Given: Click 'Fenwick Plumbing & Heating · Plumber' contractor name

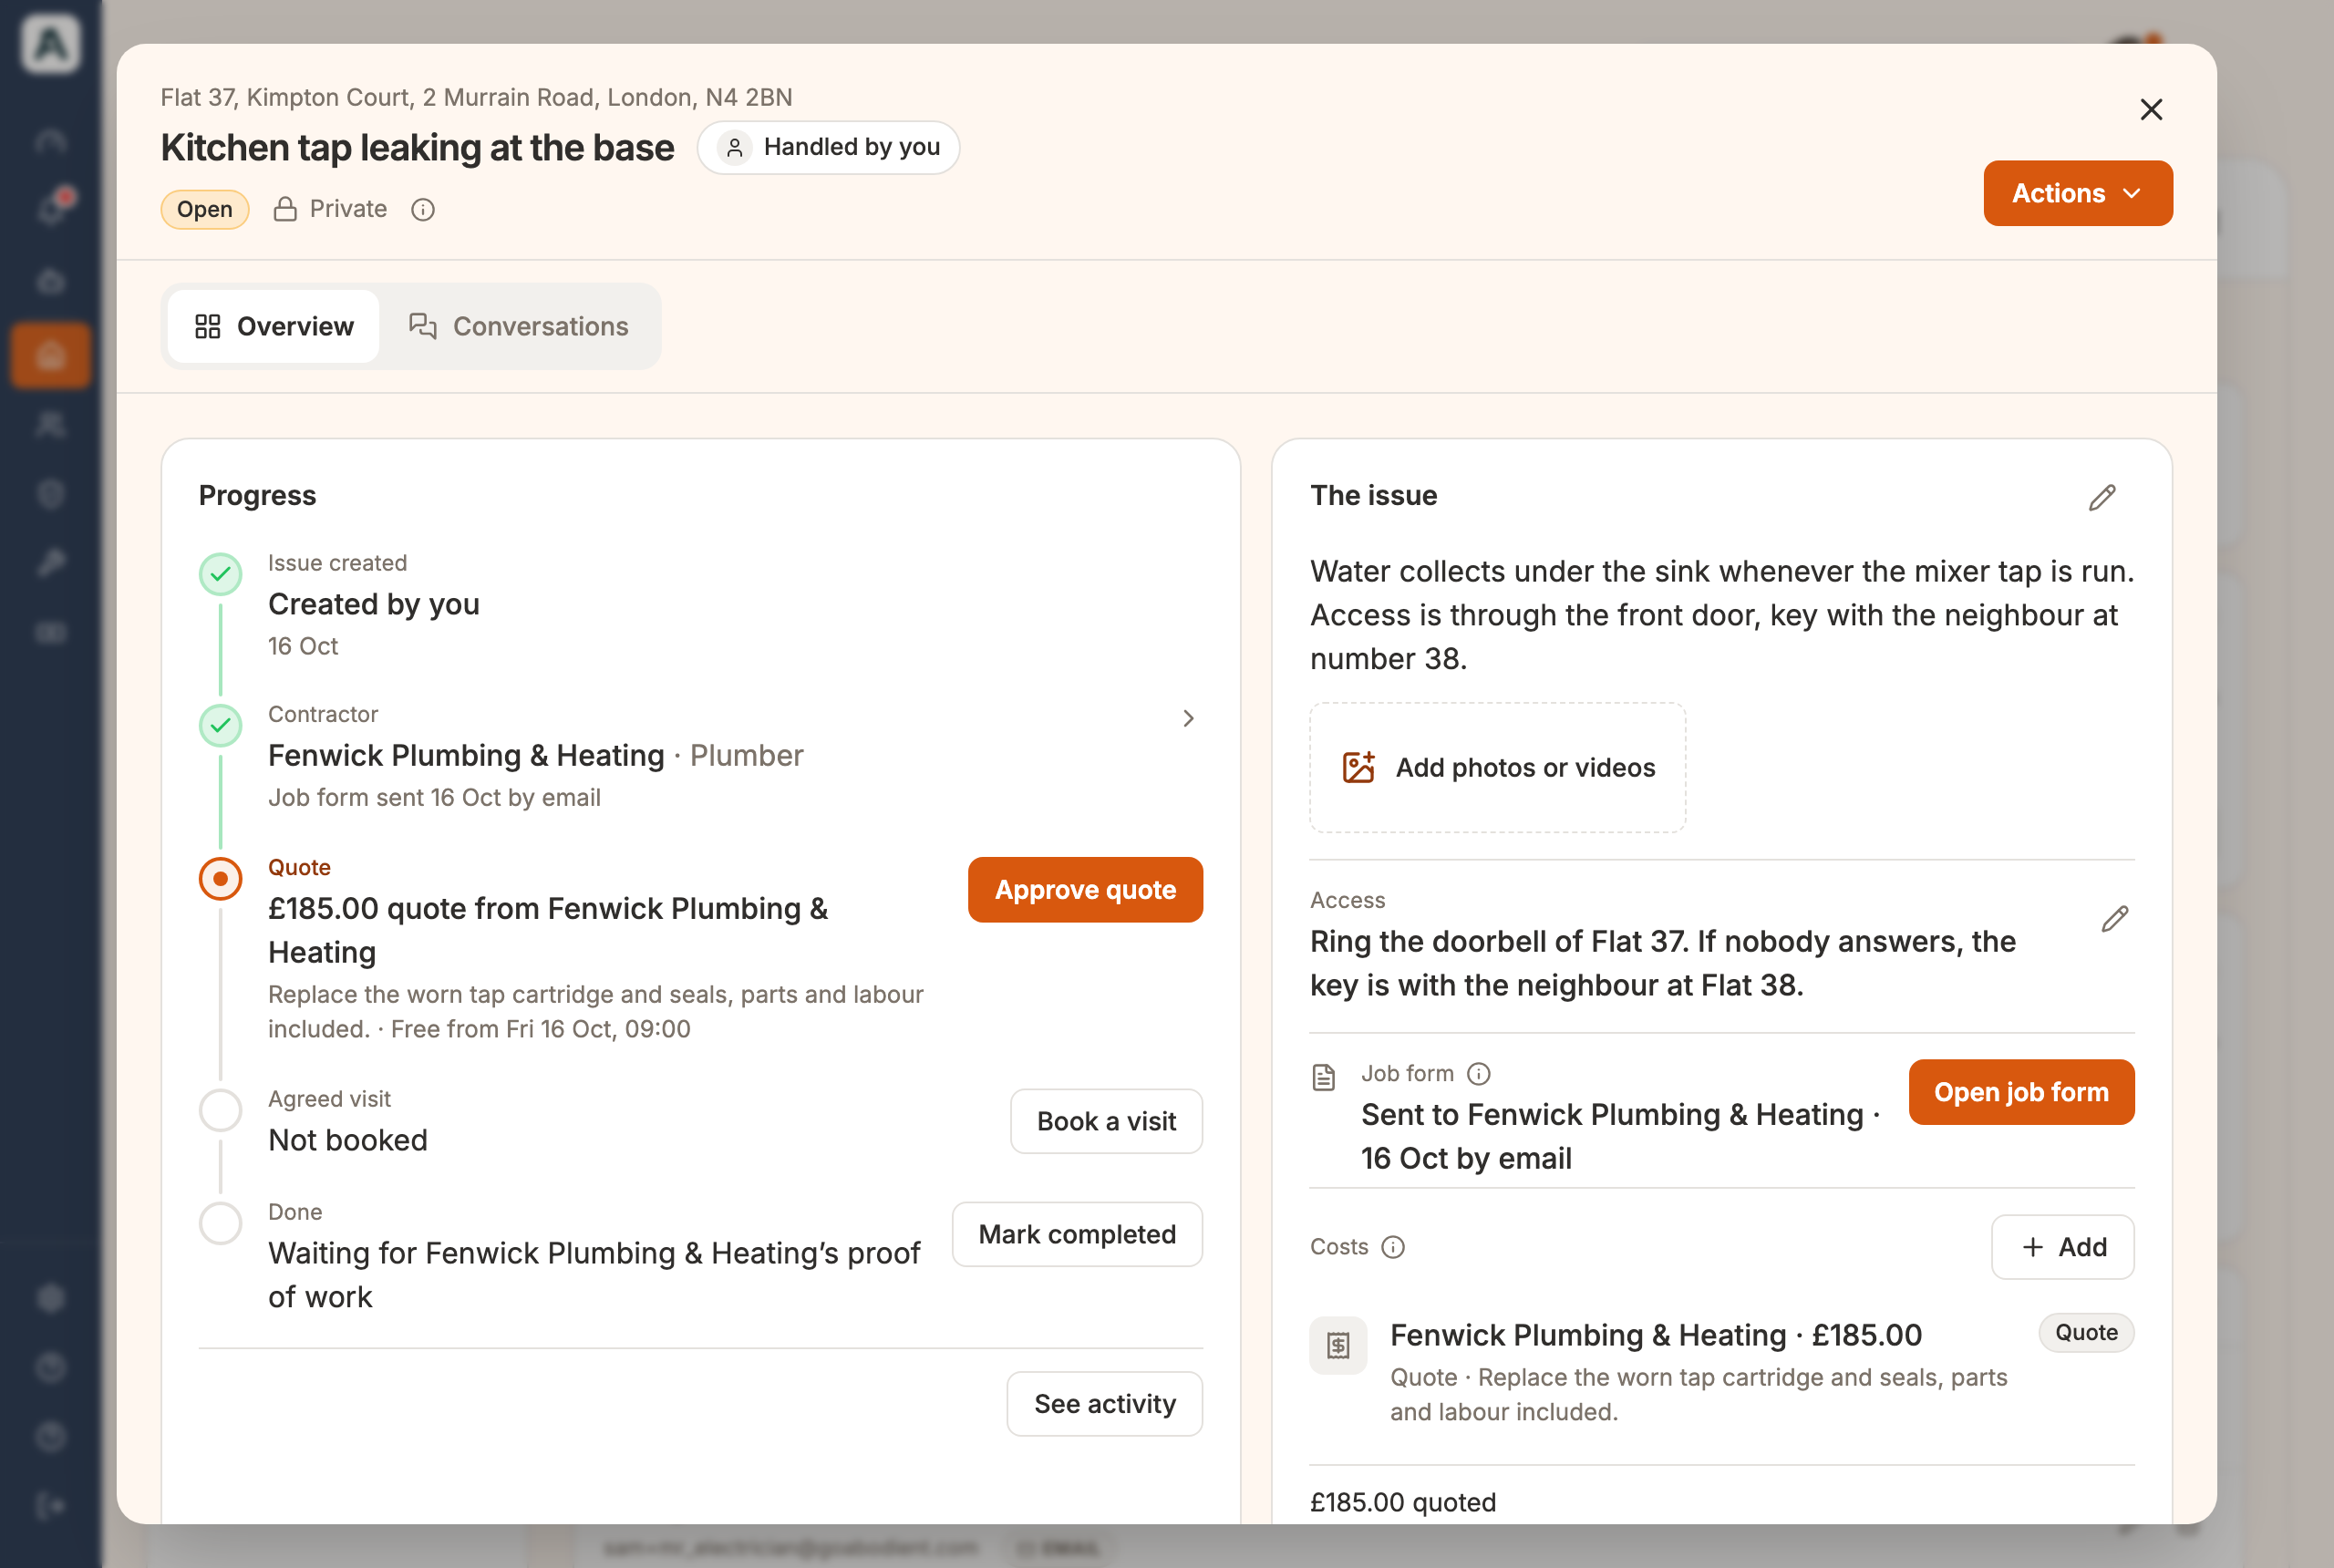Looking at the screenshot, I should coord(535,755).
